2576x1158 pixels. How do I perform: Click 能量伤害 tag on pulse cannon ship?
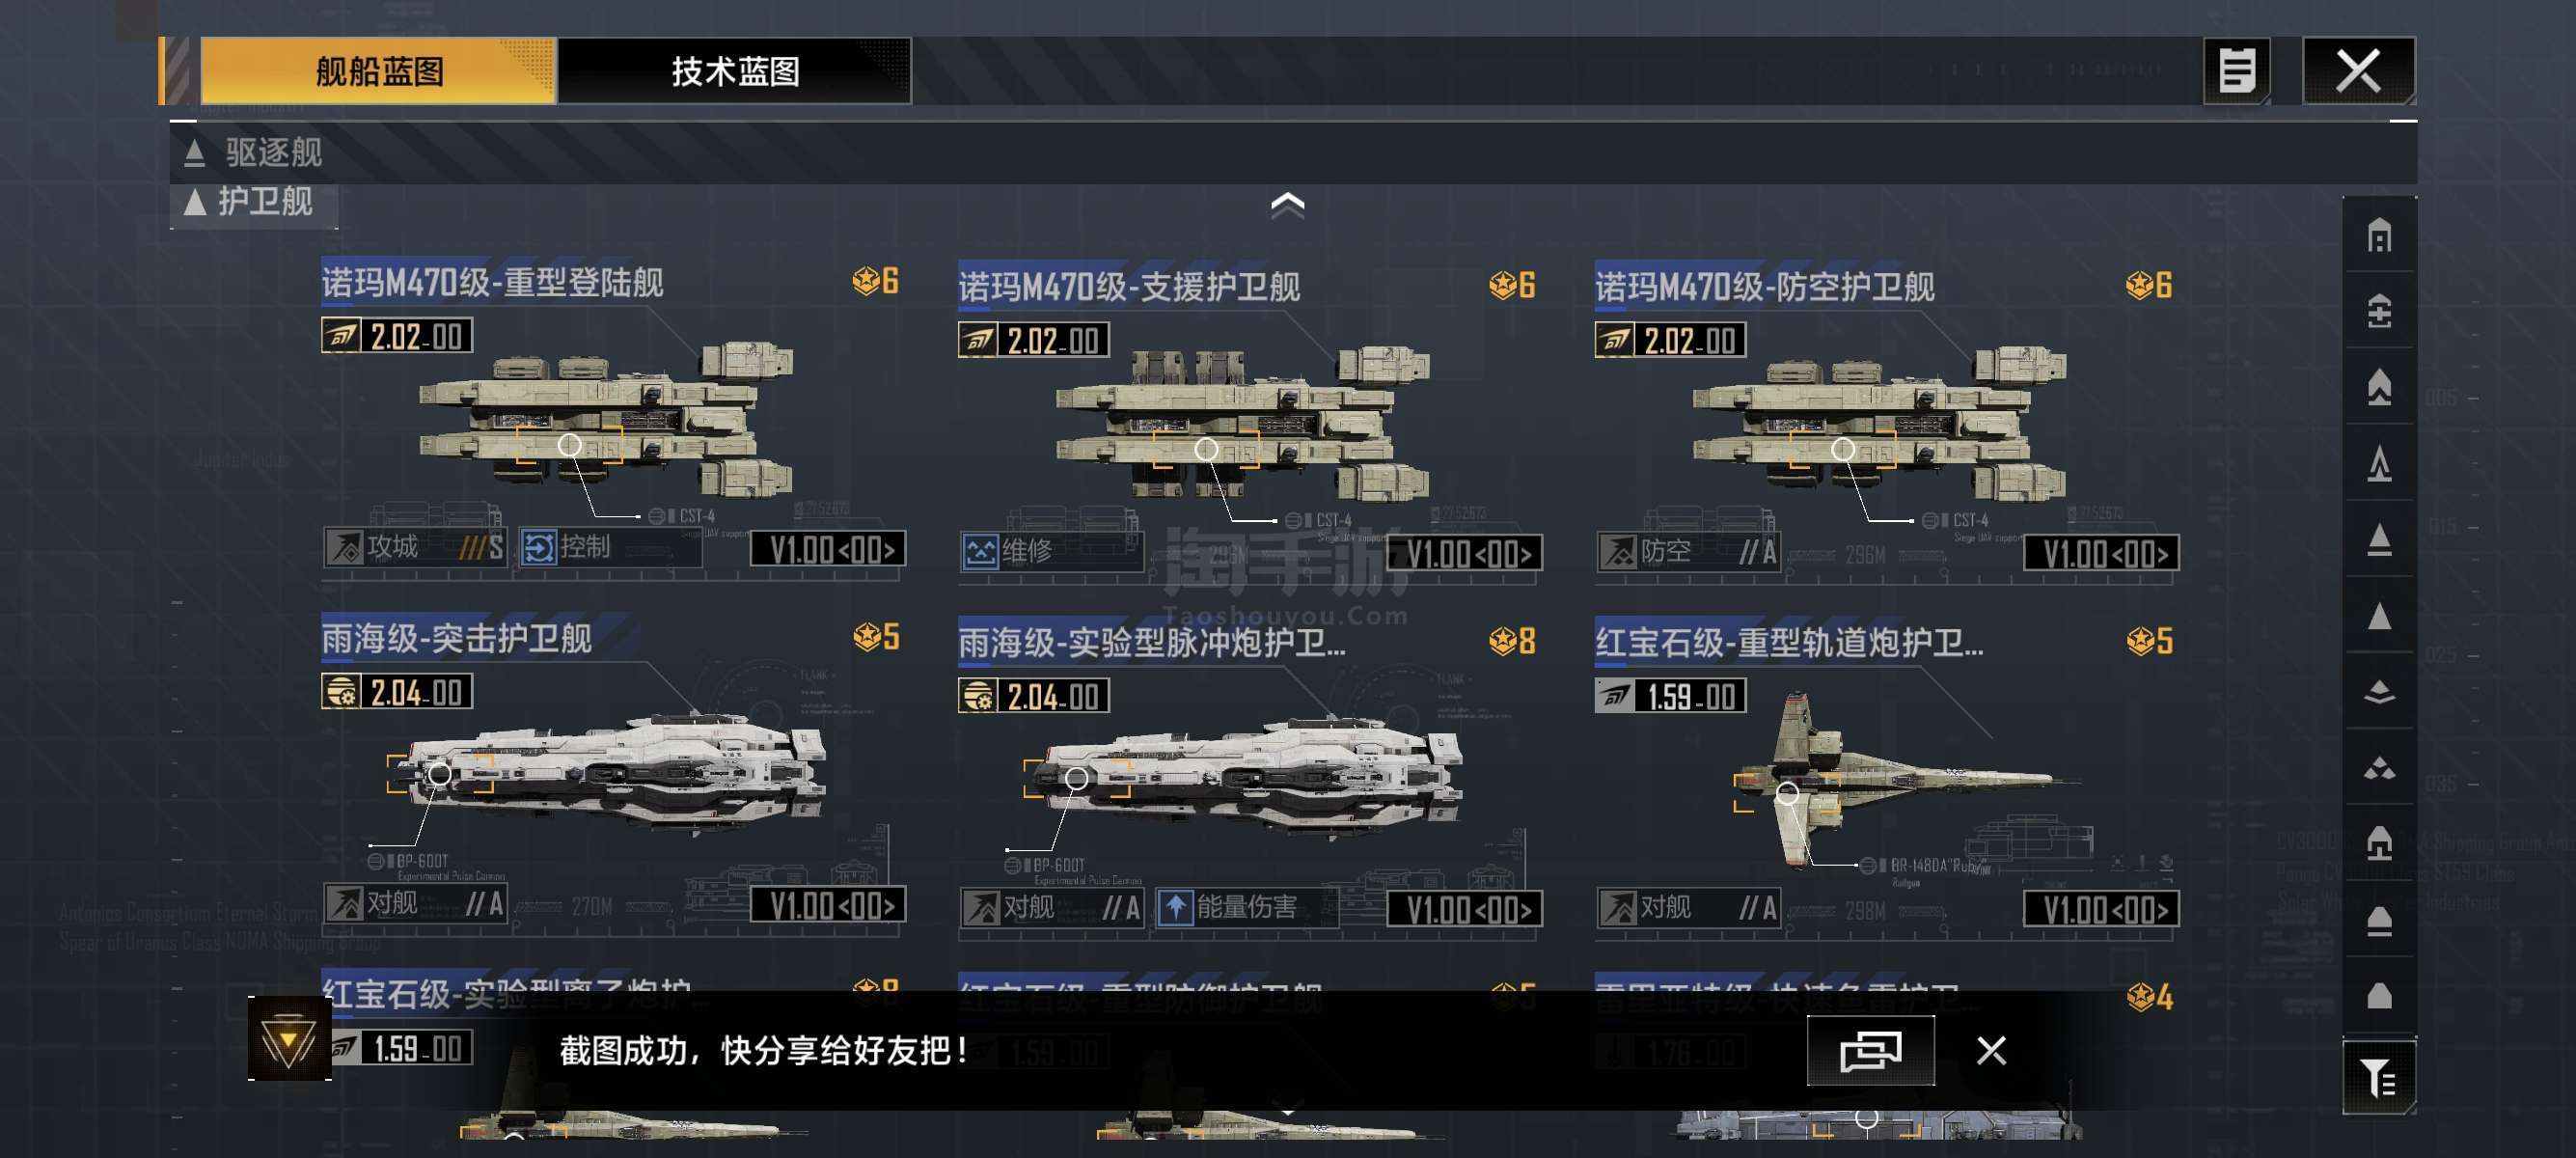[1246, 907]
